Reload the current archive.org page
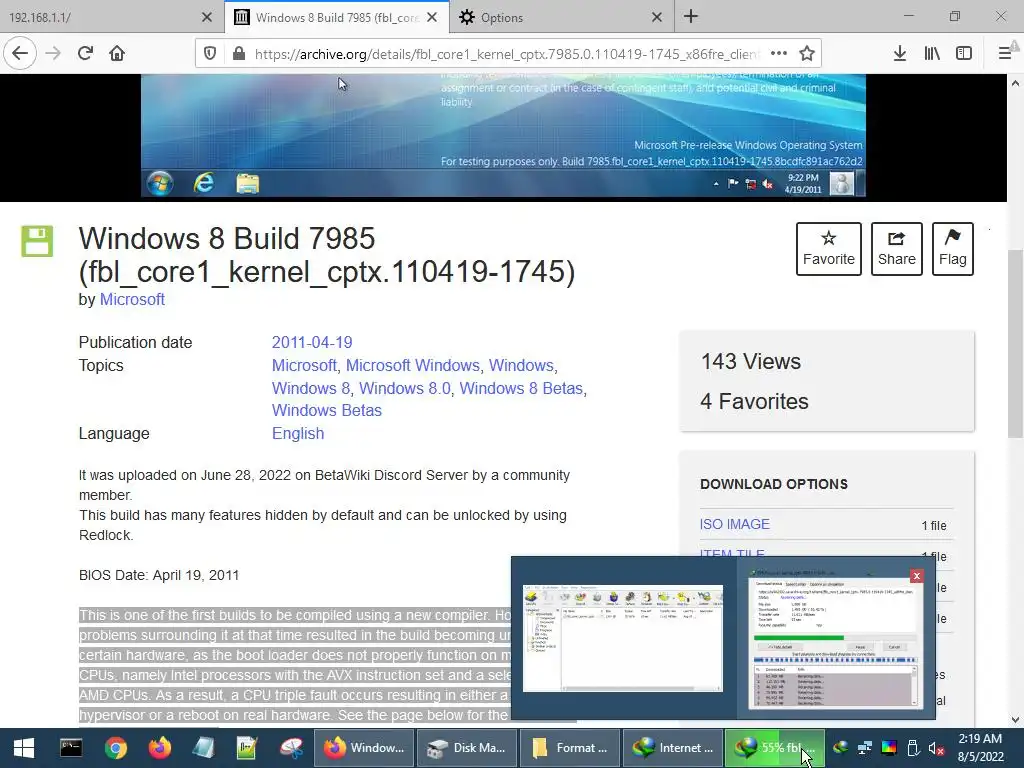 (x=86, y=53)
